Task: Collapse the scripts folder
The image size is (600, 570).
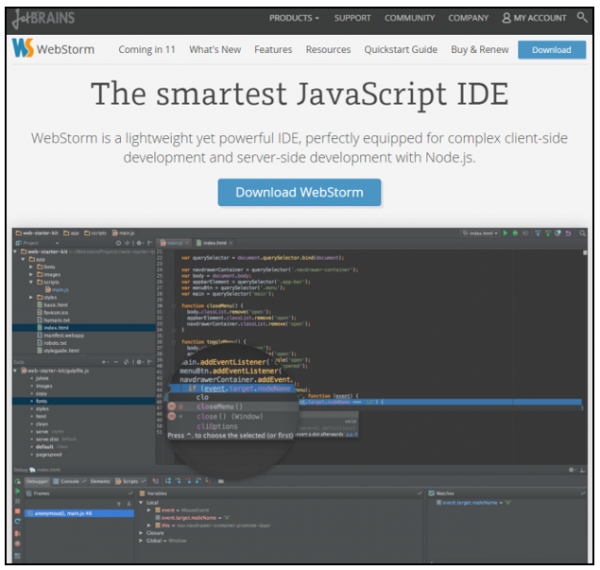Action: tap(31, 282)
